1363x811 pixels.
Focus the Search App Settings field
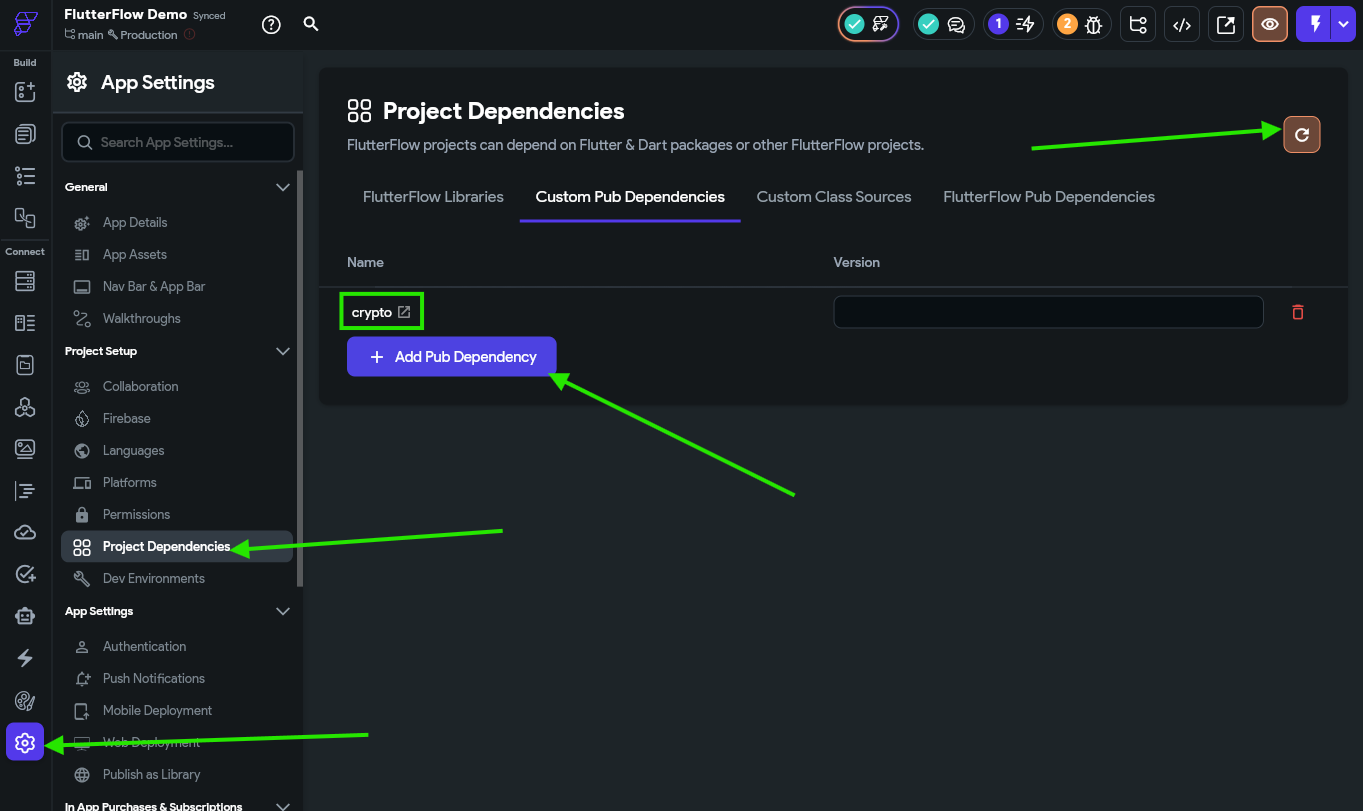coord(178,142)
